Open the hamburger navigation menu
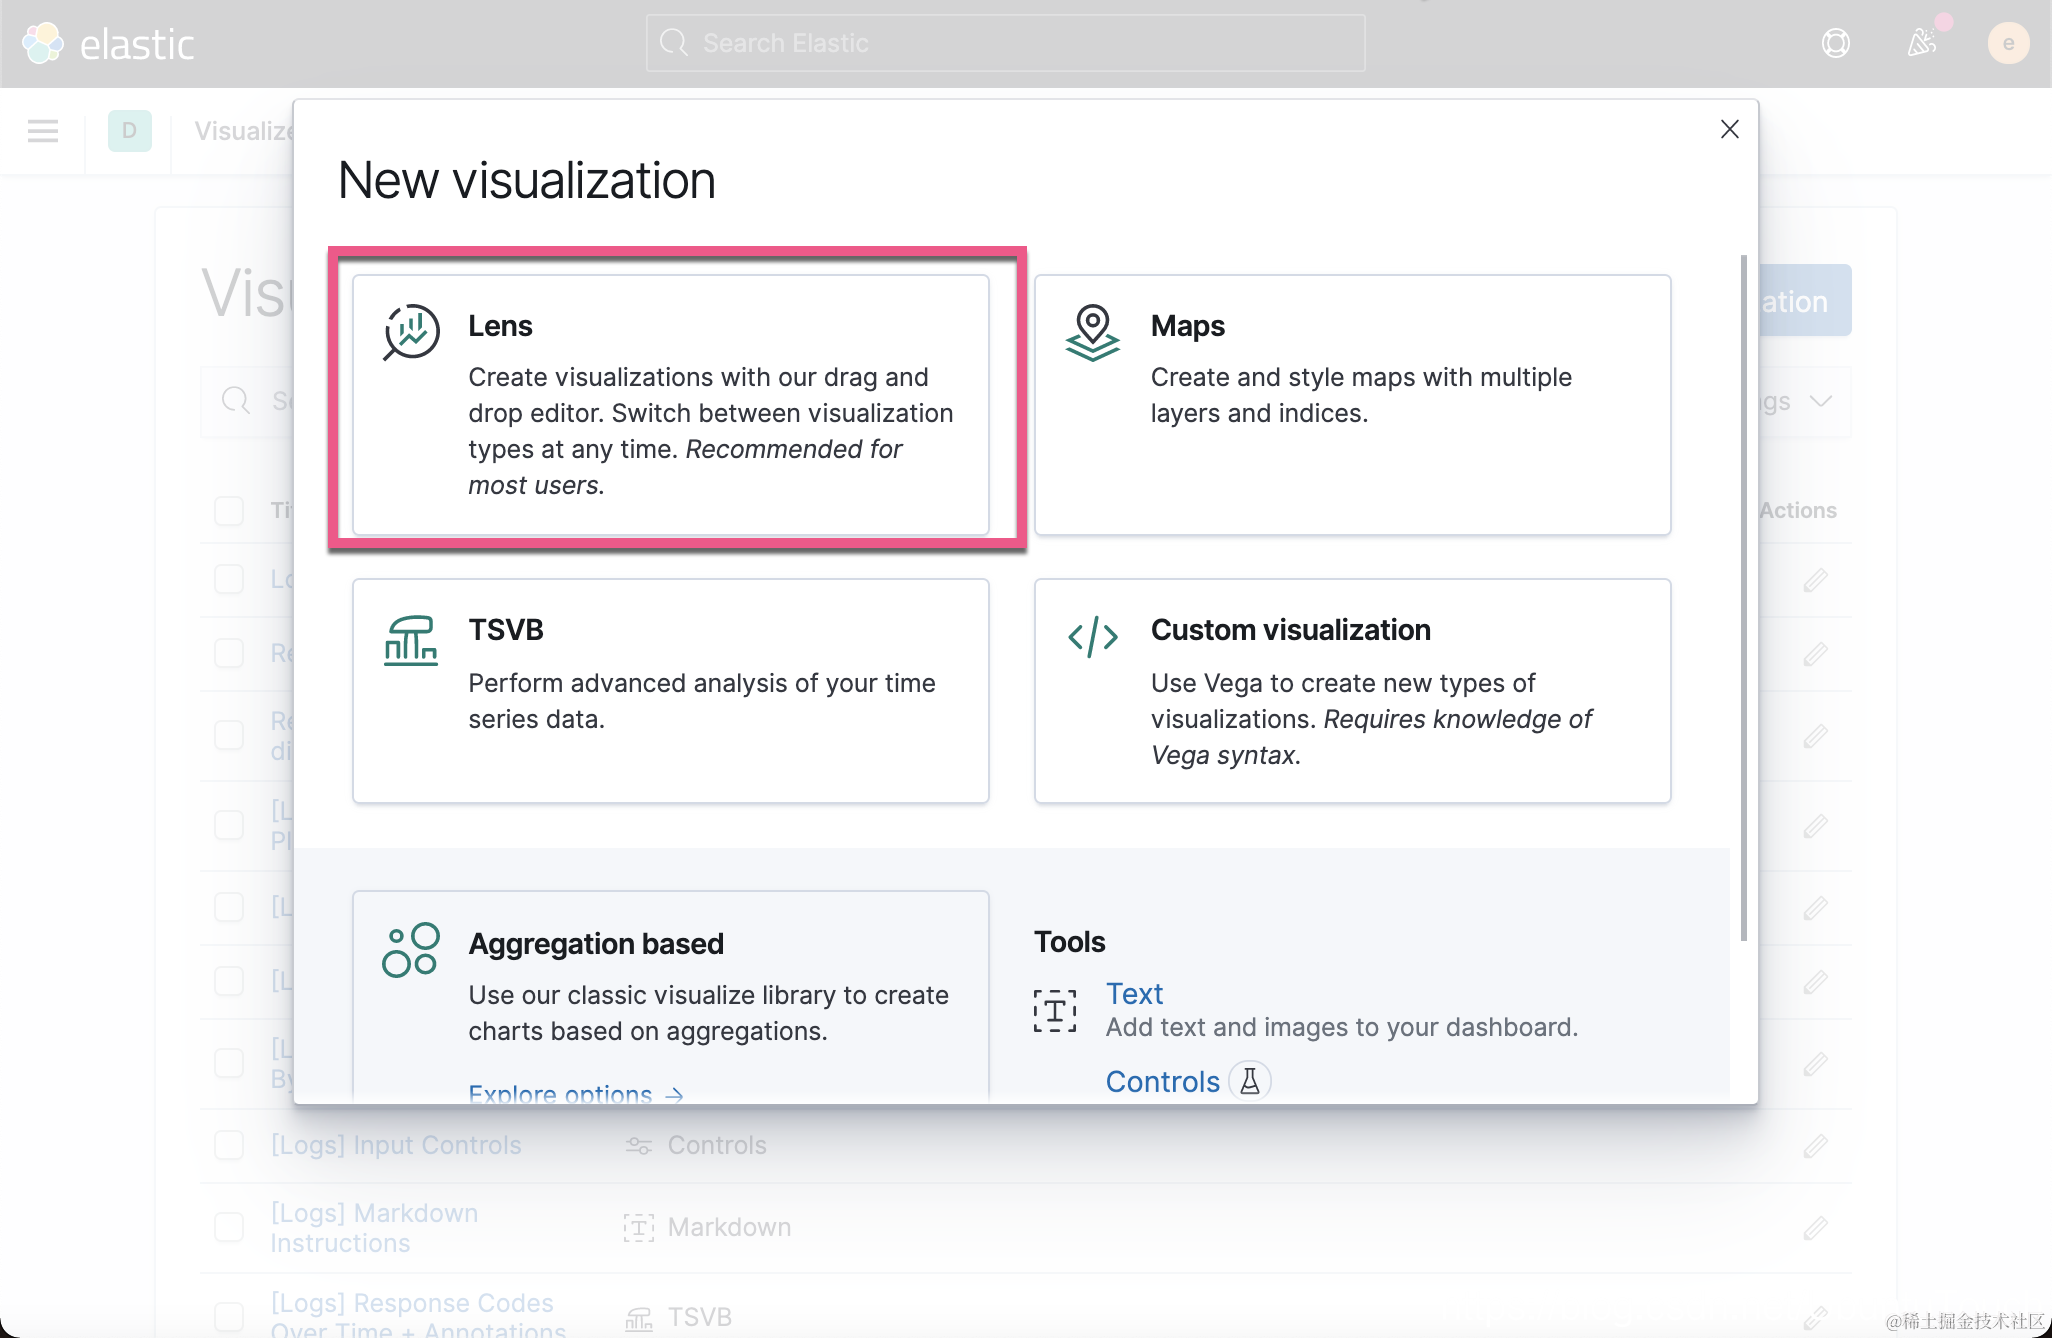The image size is (2052, 1338). pos(43,131)
